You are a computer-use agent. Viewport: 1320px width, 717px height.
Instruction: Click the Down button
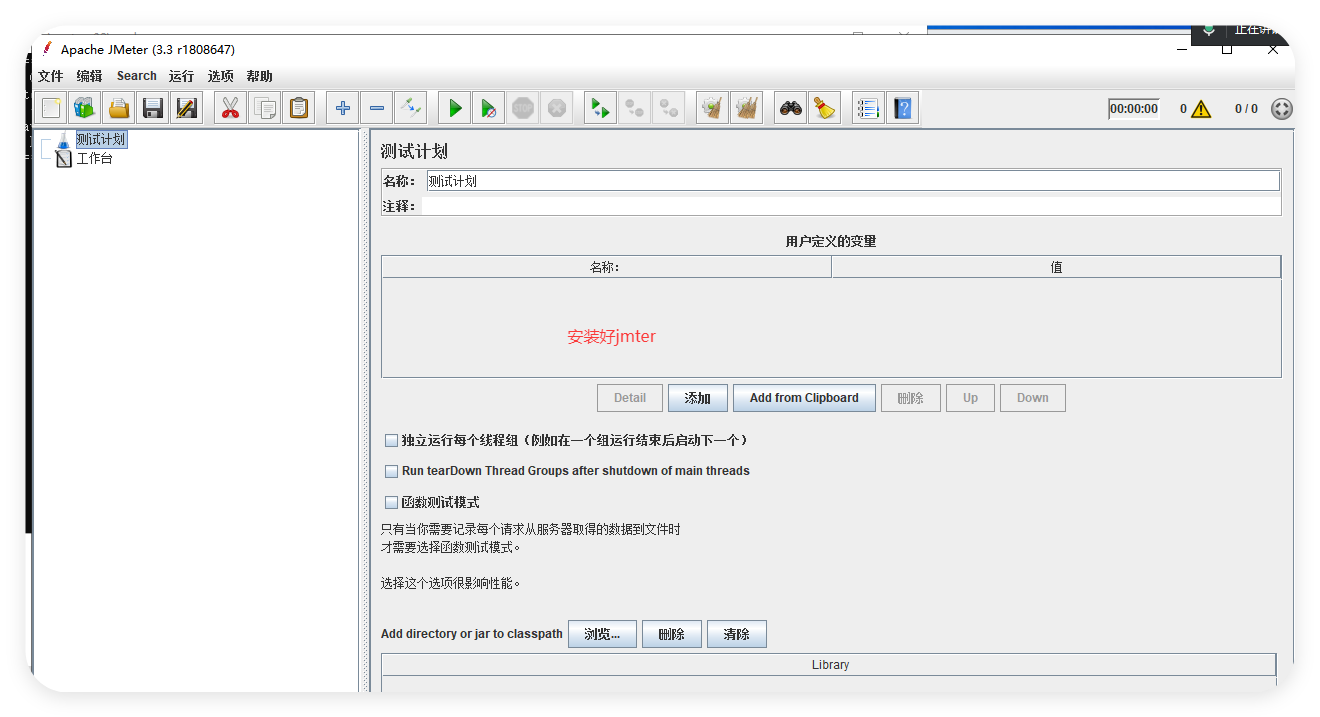coord(1033,398)
